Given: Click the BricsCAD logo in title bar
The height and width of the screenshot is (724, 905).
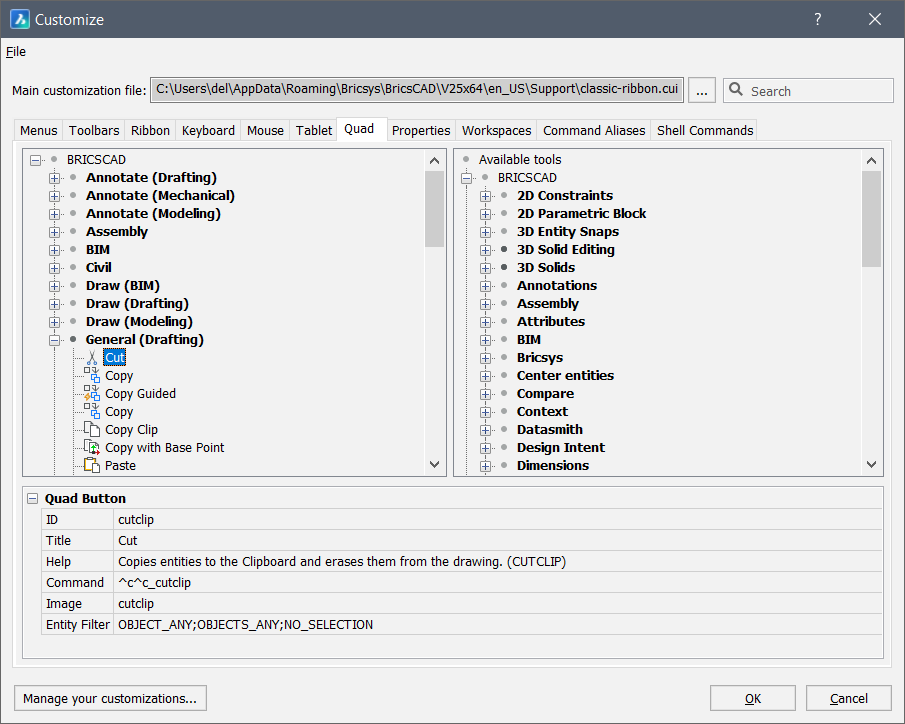Looking at the screenshot, I should coord(19,19).
